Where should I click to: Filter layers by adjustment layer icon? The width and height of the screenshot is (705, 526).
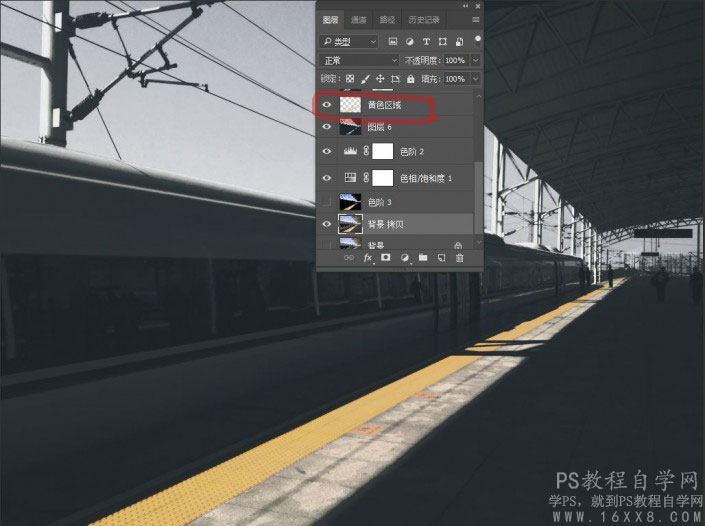pos(409,42)
